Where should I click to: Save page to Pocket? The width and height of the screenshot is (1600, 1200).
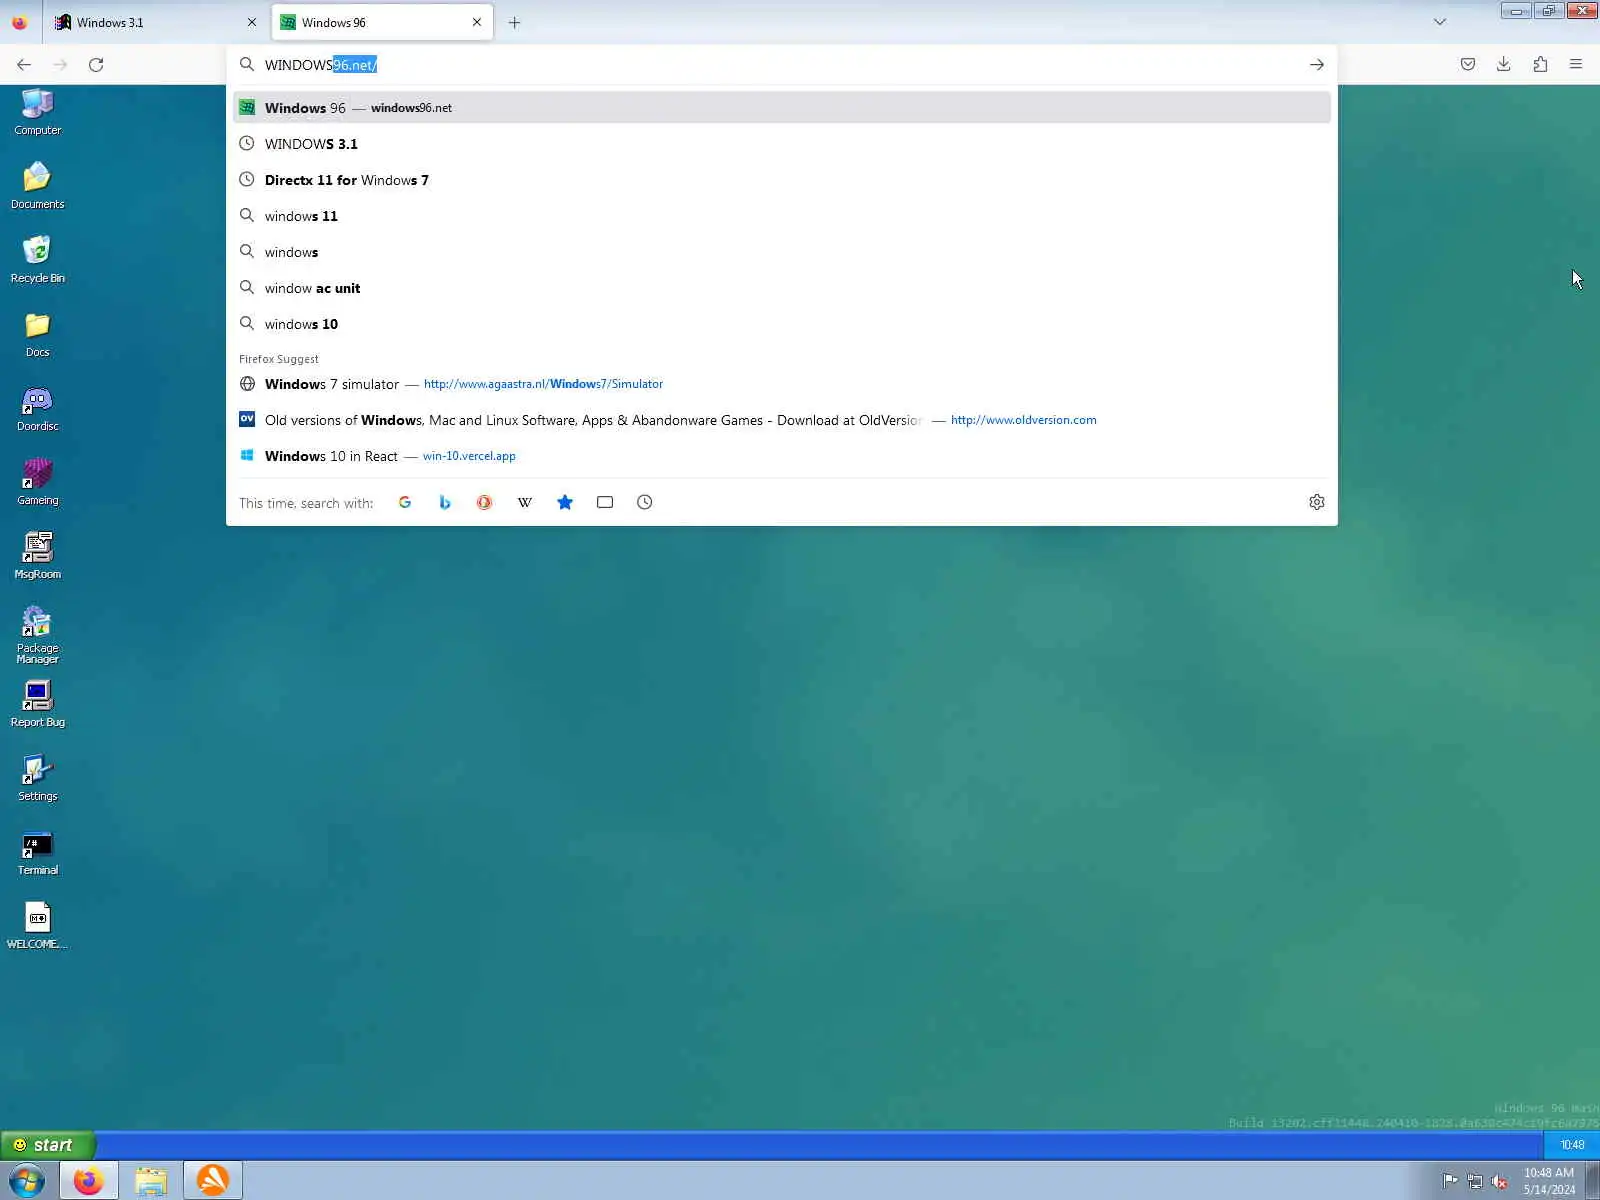[1468, 64]
